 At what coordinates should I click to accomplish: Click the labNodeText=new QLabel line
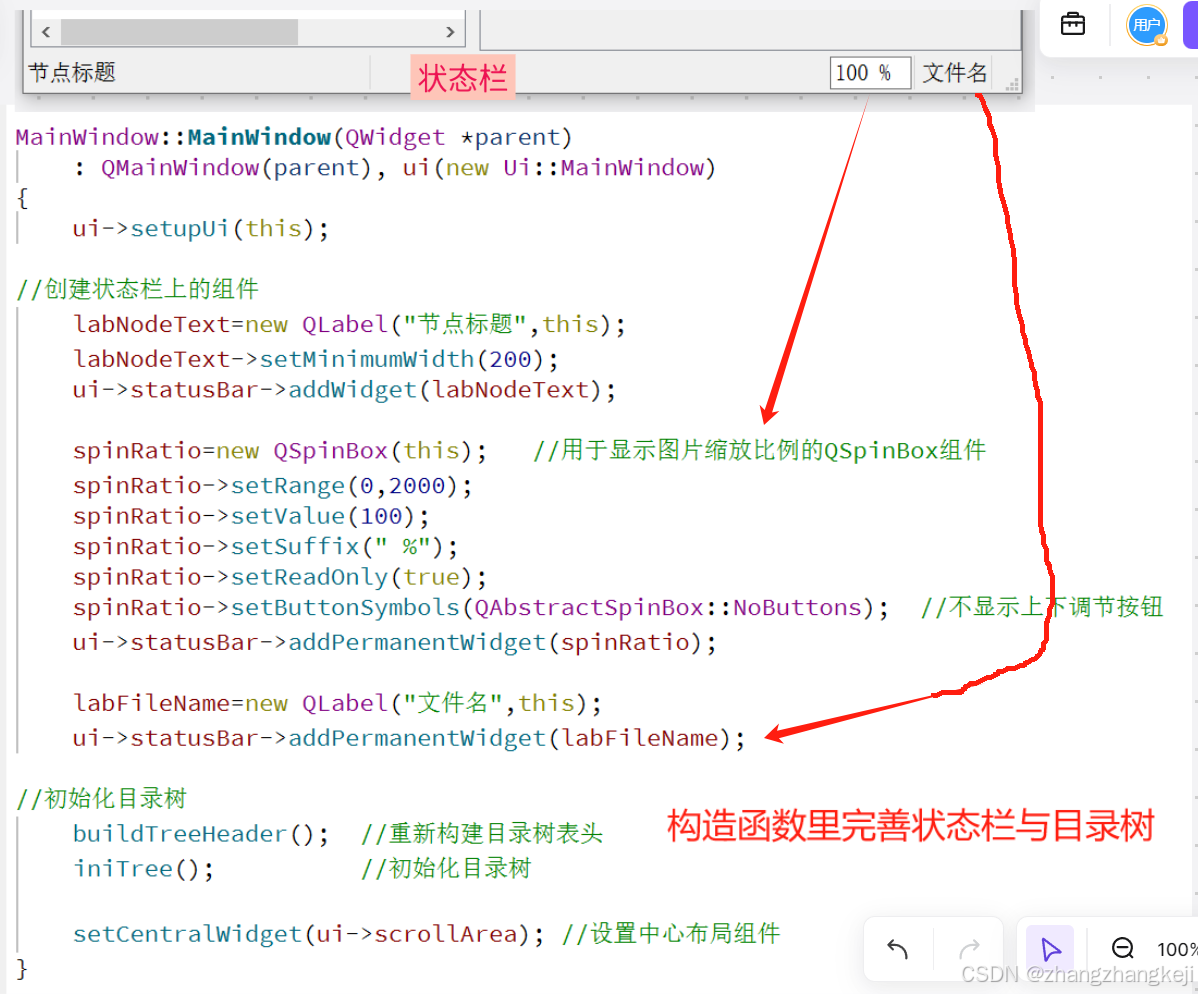(x=349, y=324)
